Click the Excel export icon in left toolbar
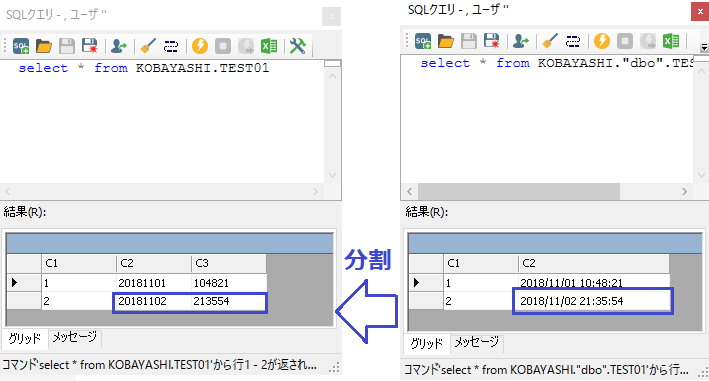Screen dimensions: 709x381 click(x=269, y=46)
